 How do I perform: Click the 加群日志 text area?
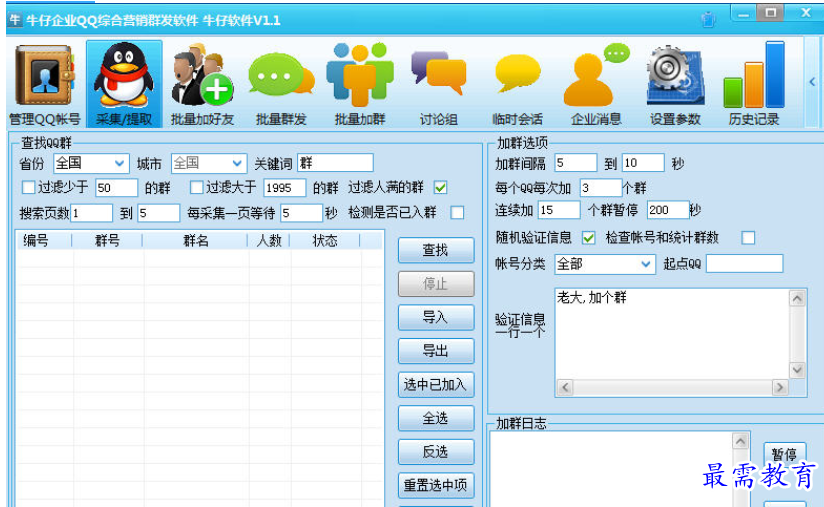611,469
